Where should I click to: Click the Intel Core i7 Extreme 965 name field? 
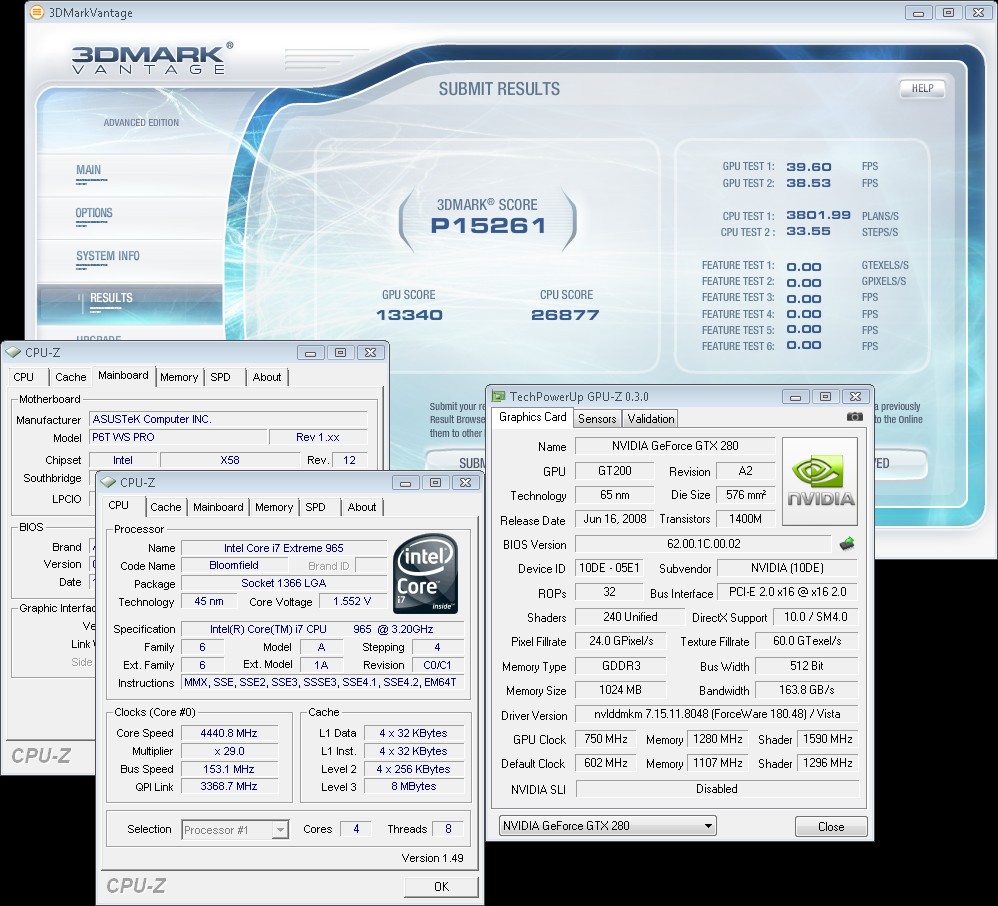tap(284, 548)
